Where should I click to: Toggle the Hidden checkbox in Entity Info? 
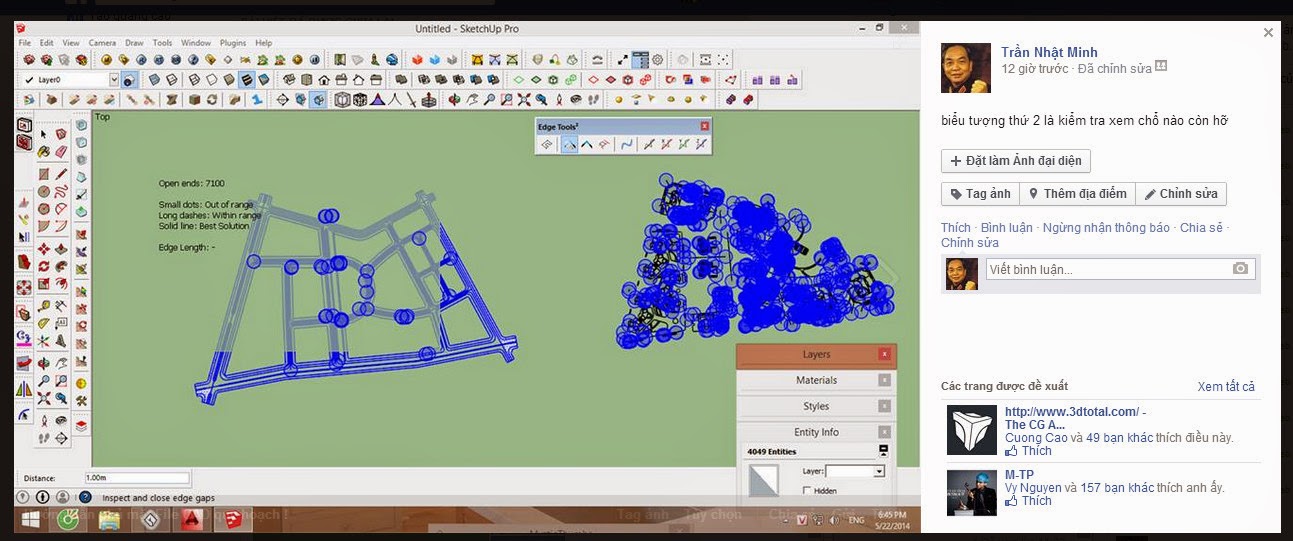tap(807, 490)
